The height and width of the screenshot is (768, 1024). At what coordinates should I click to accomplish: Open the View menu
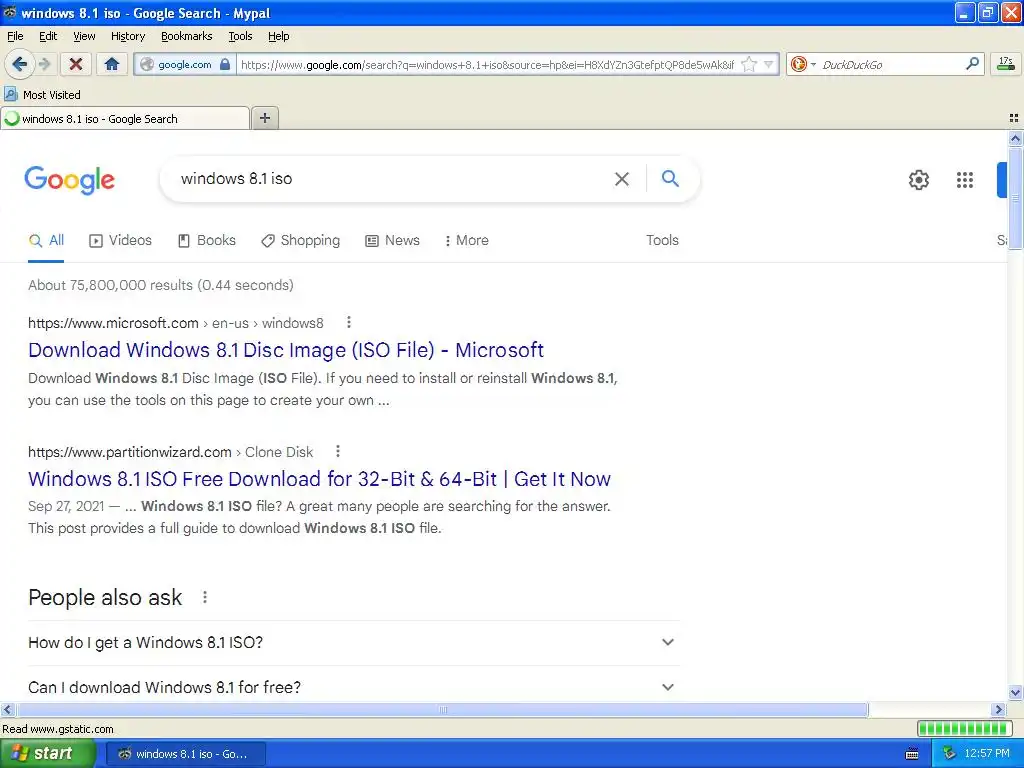(x=84, y=36)
